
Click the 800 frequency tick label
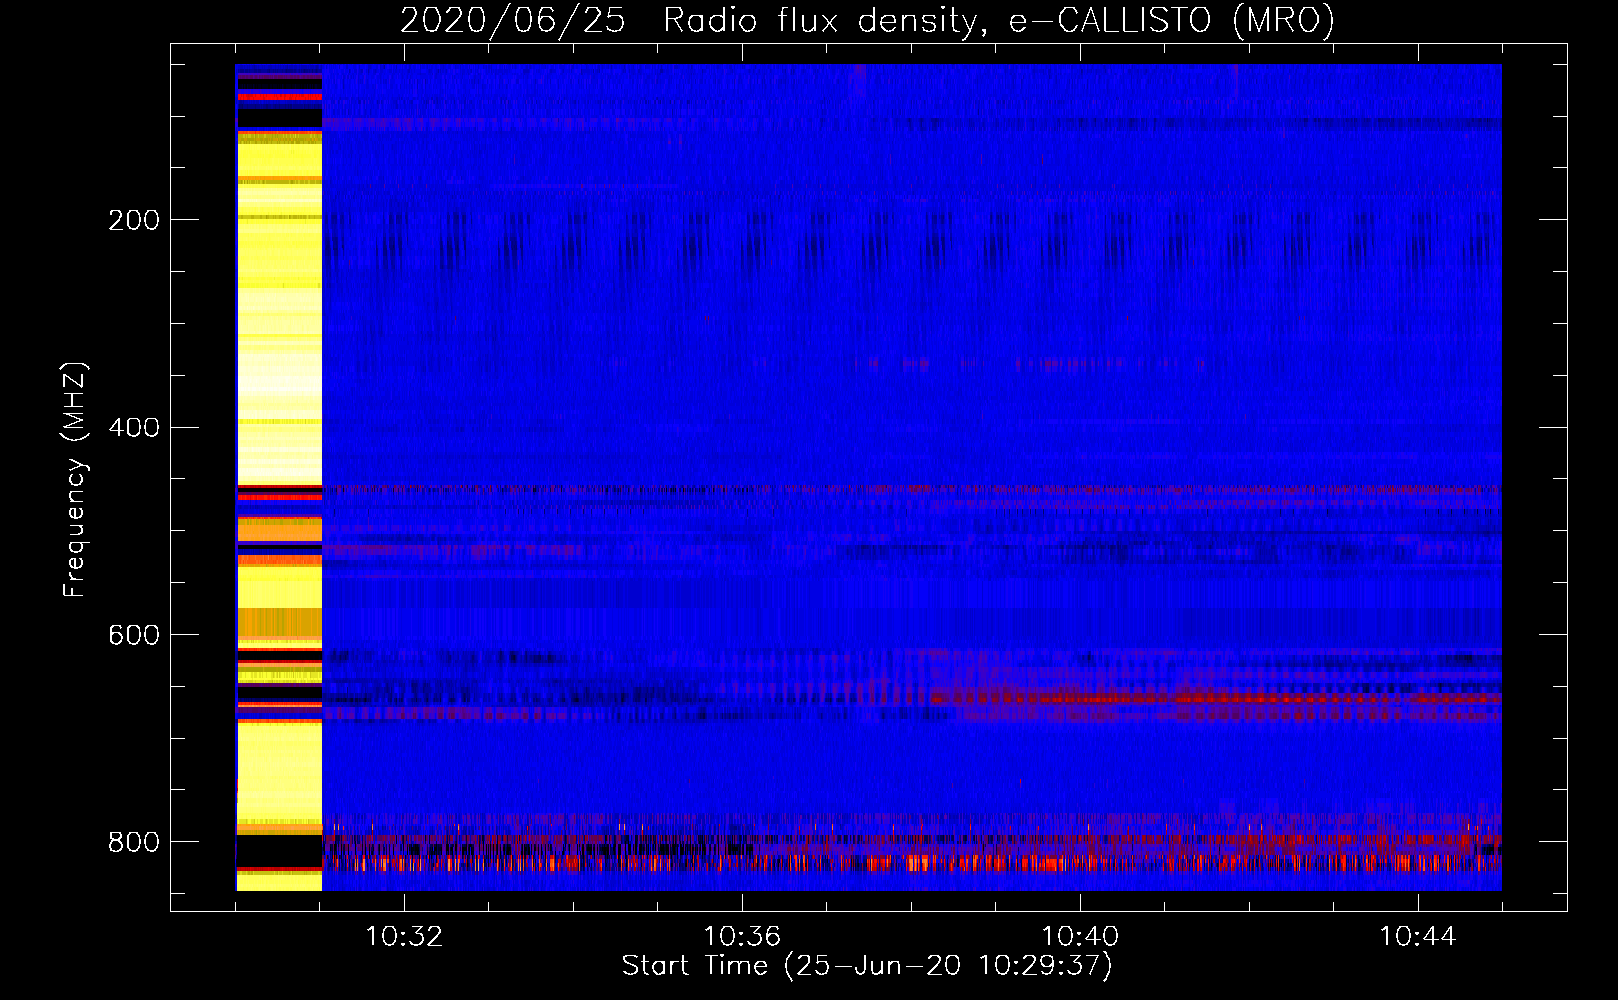pyautogui.click(x=134, y=842)
